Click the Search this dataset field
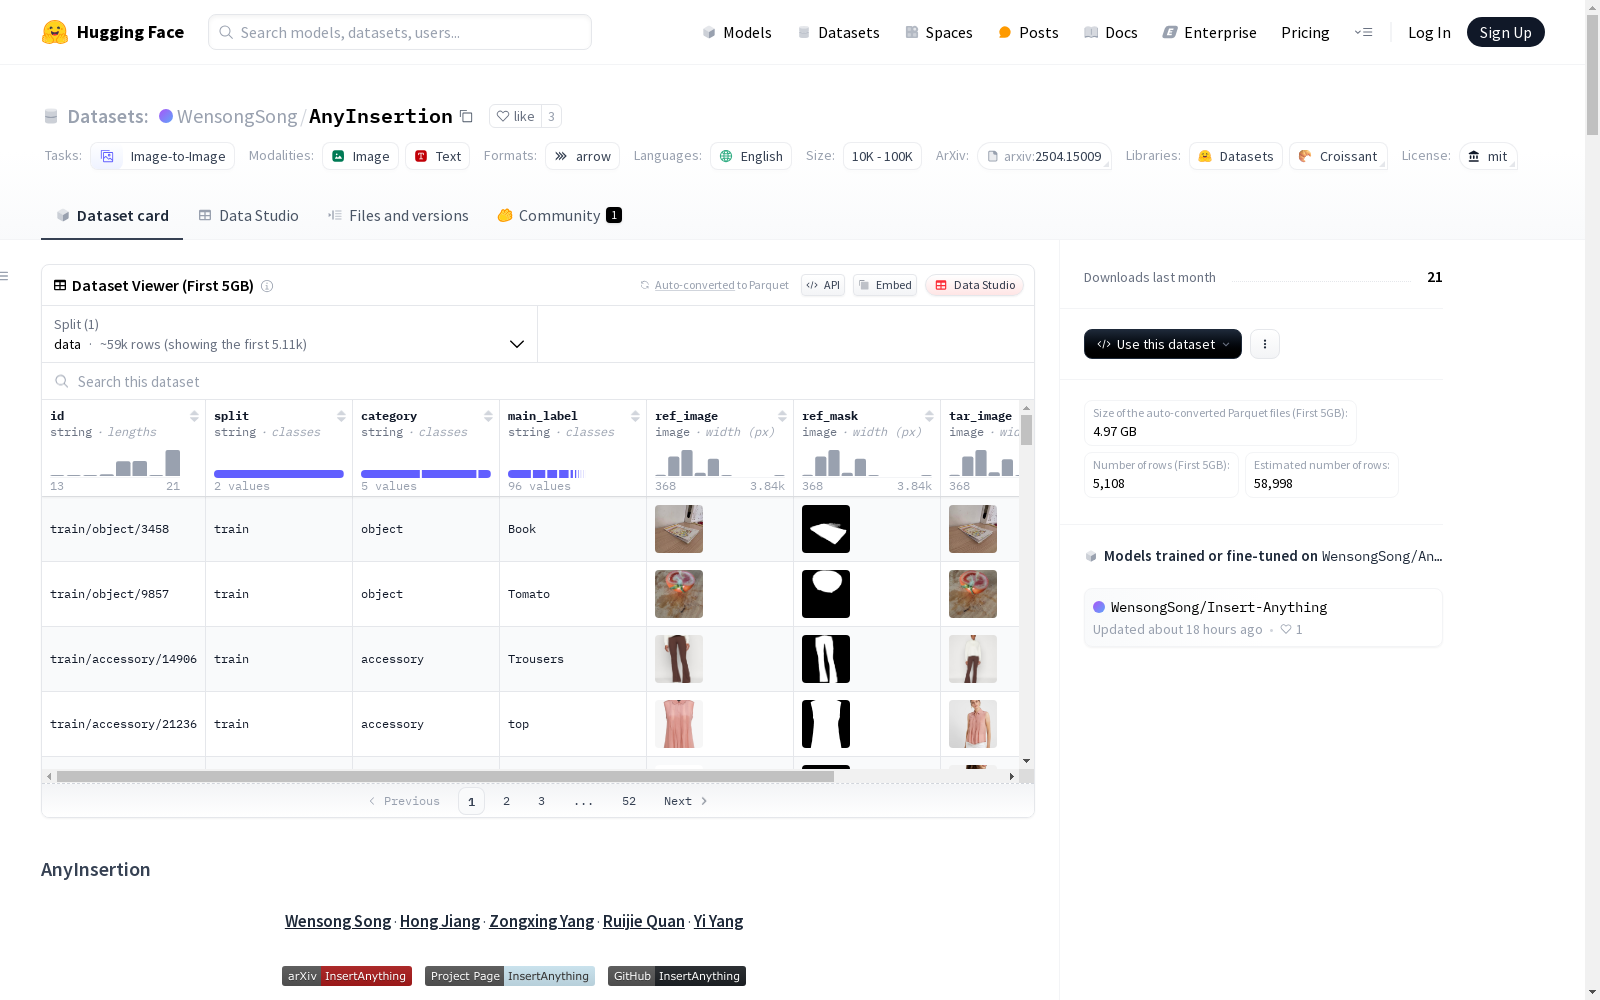Screen dimensions: 1600x1000 [x=538, y=382]
